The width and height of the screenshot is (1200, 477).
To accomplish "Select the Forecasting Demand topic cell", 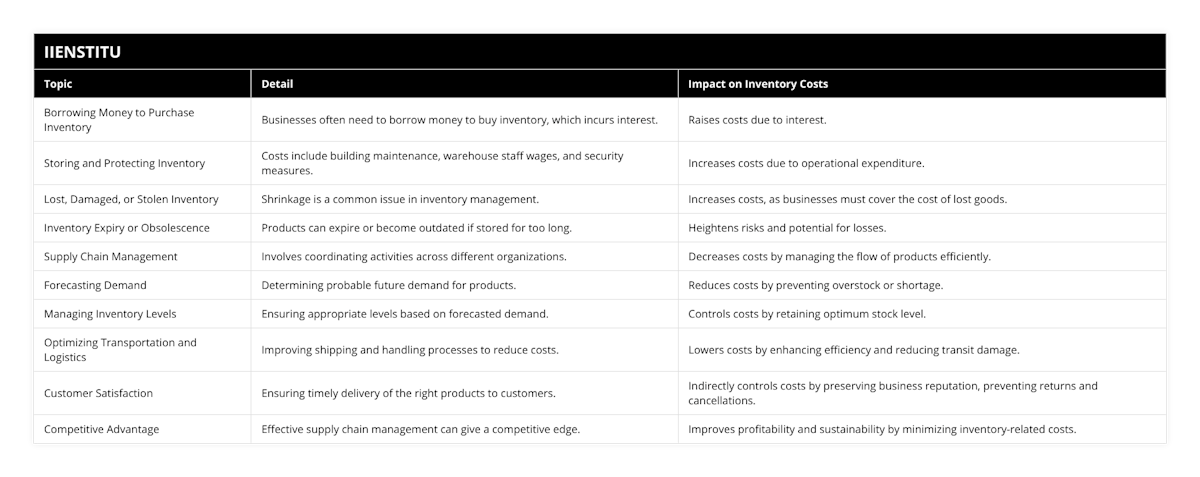I will pos(95,285).
